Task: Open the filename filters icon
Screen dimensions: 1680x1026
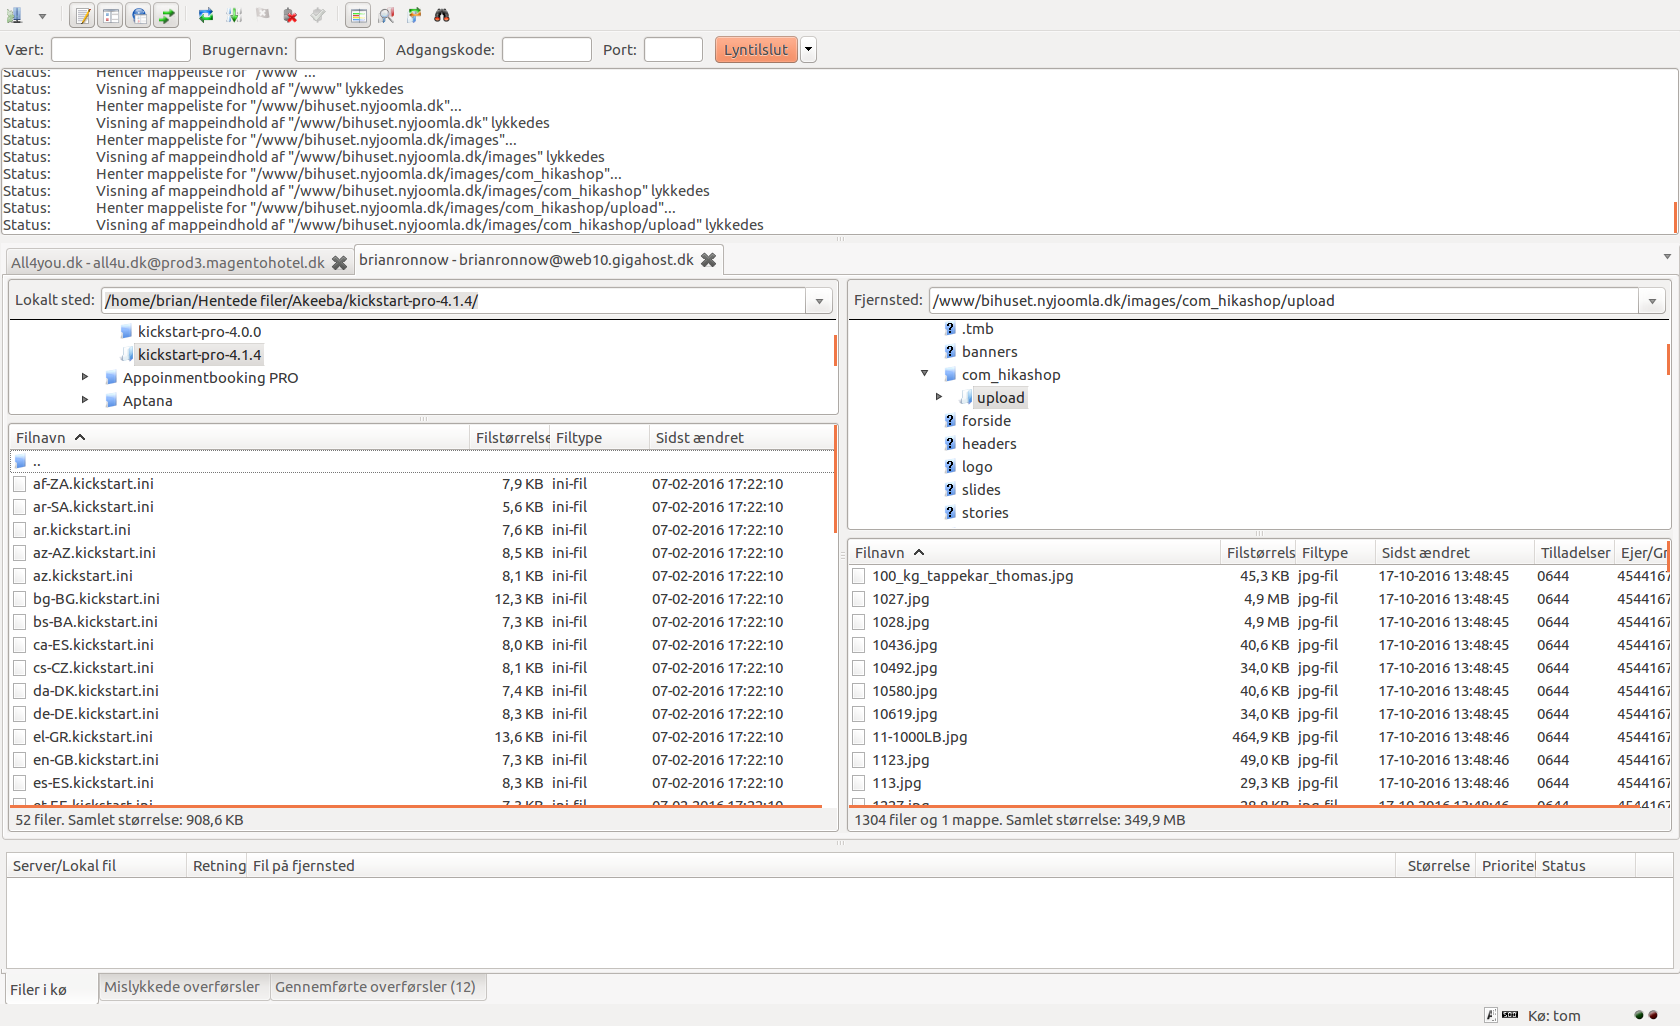Action: (386, 16)
